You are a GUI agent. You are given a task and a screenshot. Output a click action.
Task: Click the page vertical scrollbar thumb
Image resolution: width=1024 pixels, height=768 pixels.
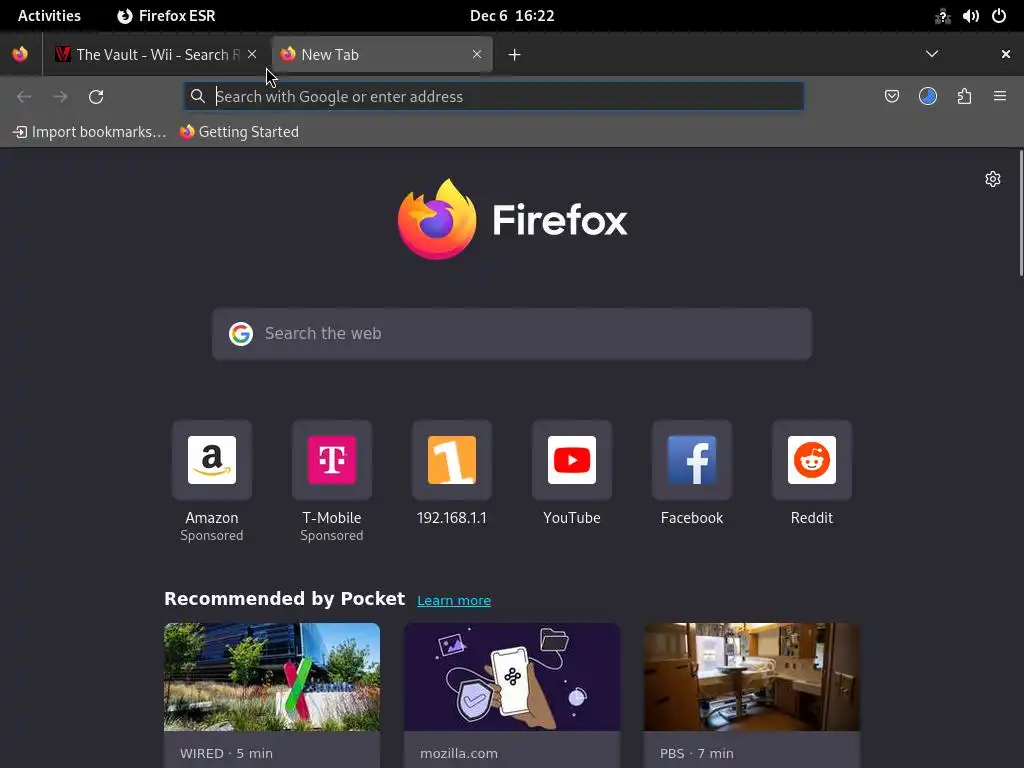[x=1021, y=214]
